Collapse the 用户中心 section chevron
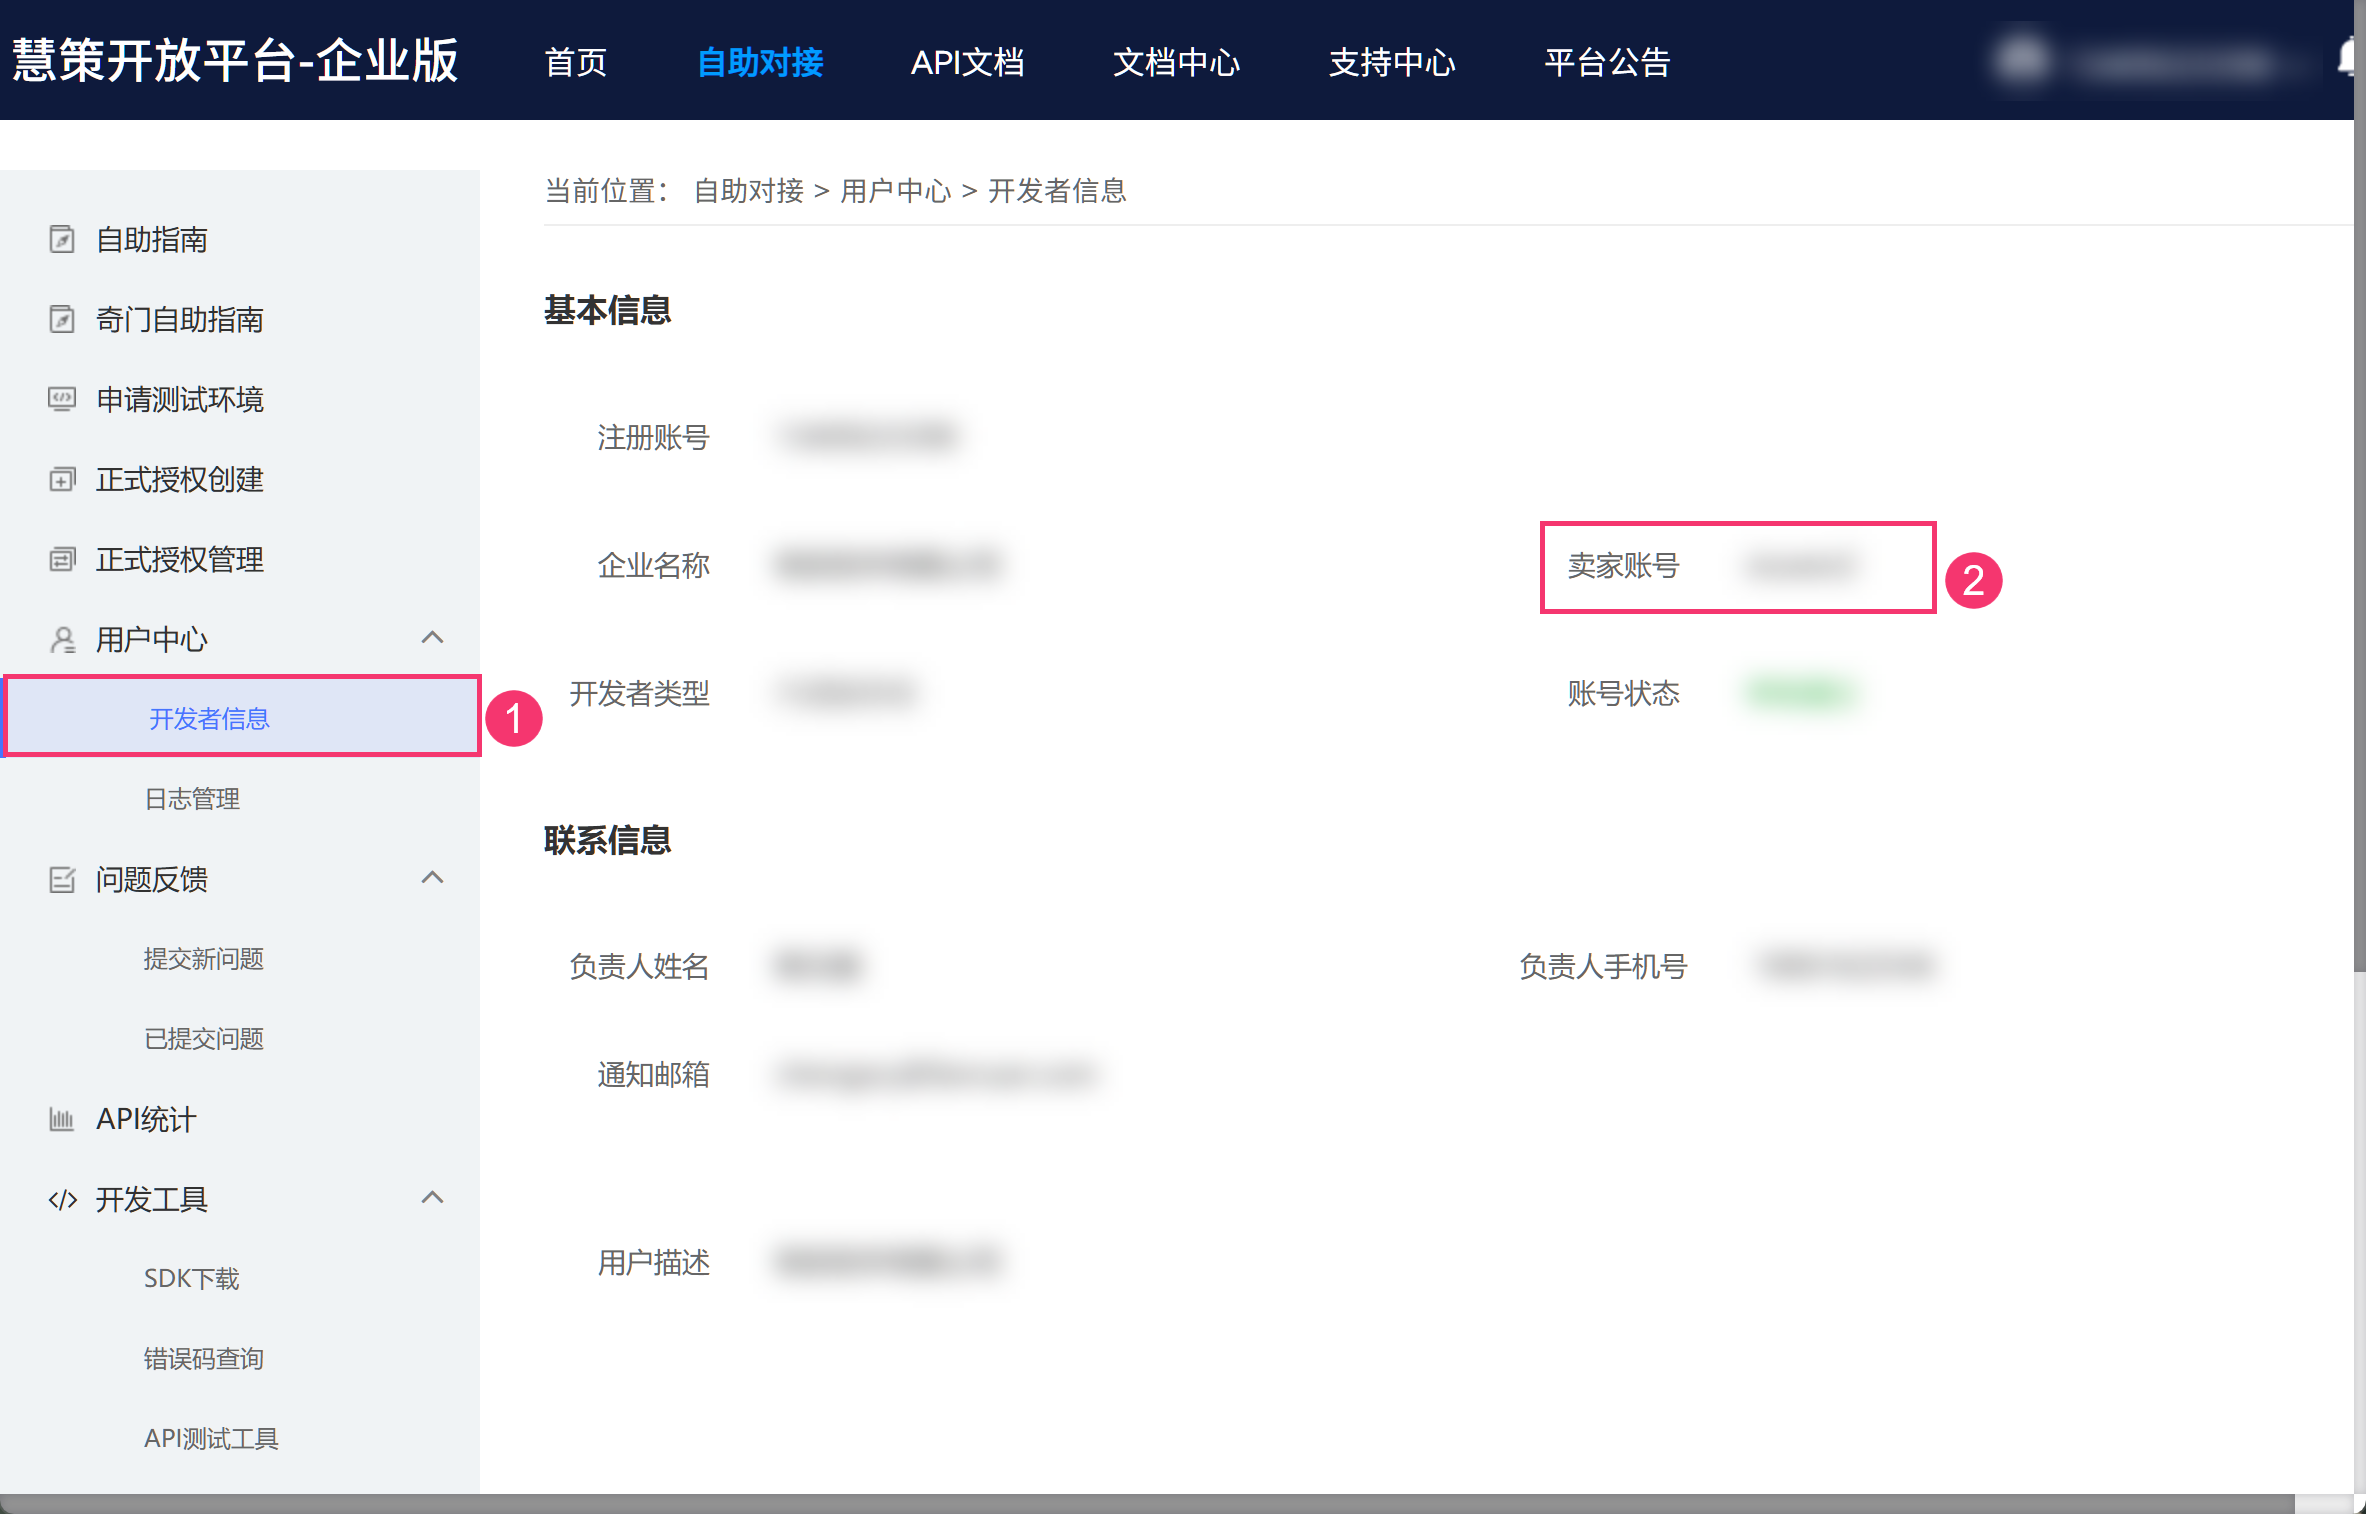 click(432, 638)
